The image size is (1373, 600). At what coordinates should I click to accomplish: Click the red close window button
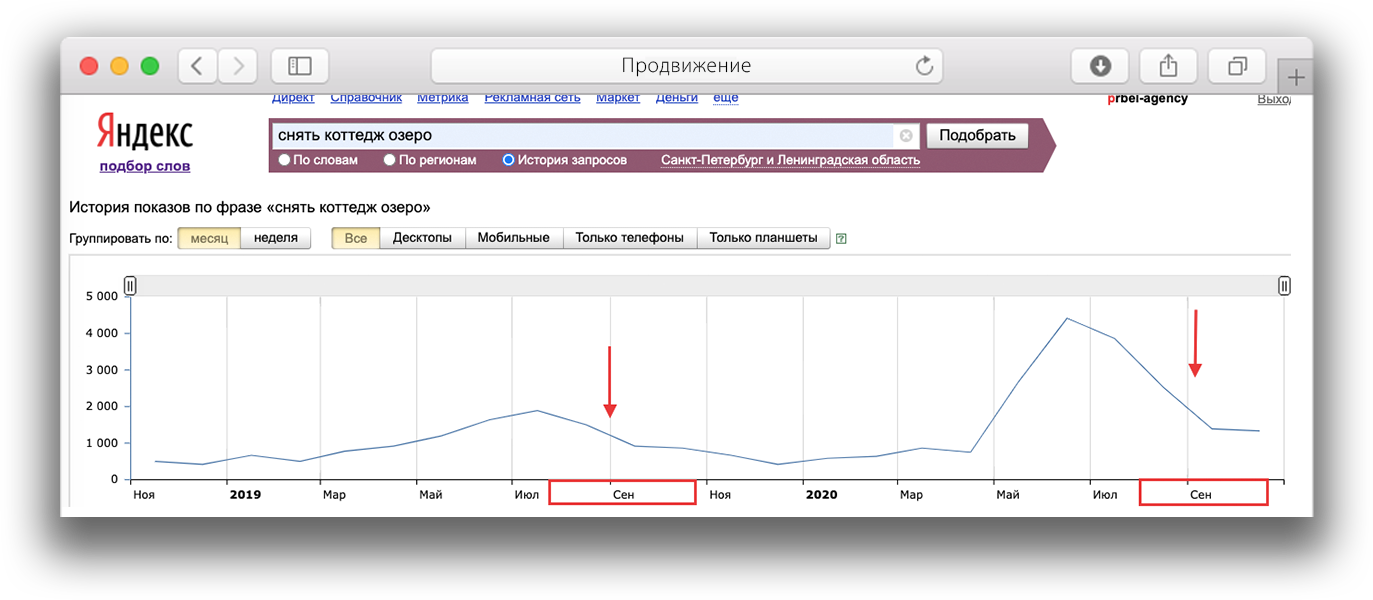(89, 66)
